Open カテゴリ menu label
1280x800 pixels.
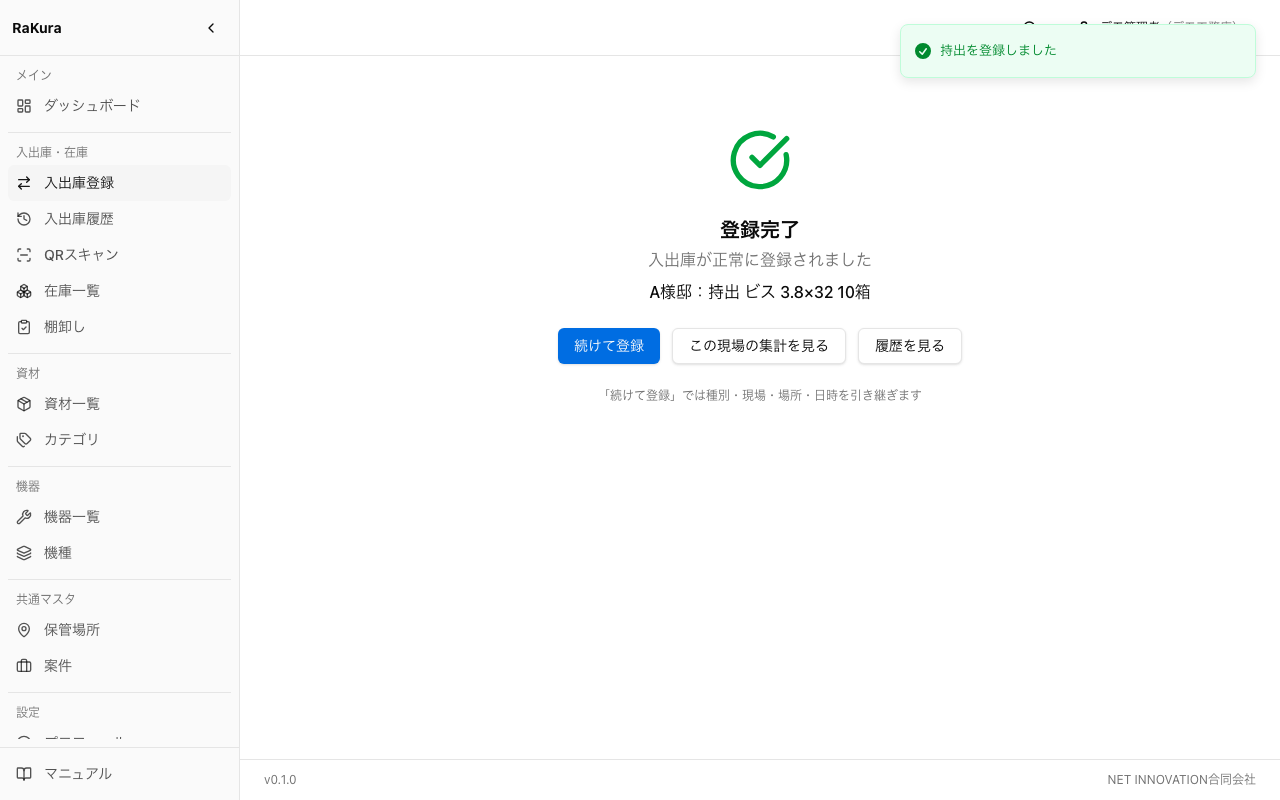(x=72, y=440)
